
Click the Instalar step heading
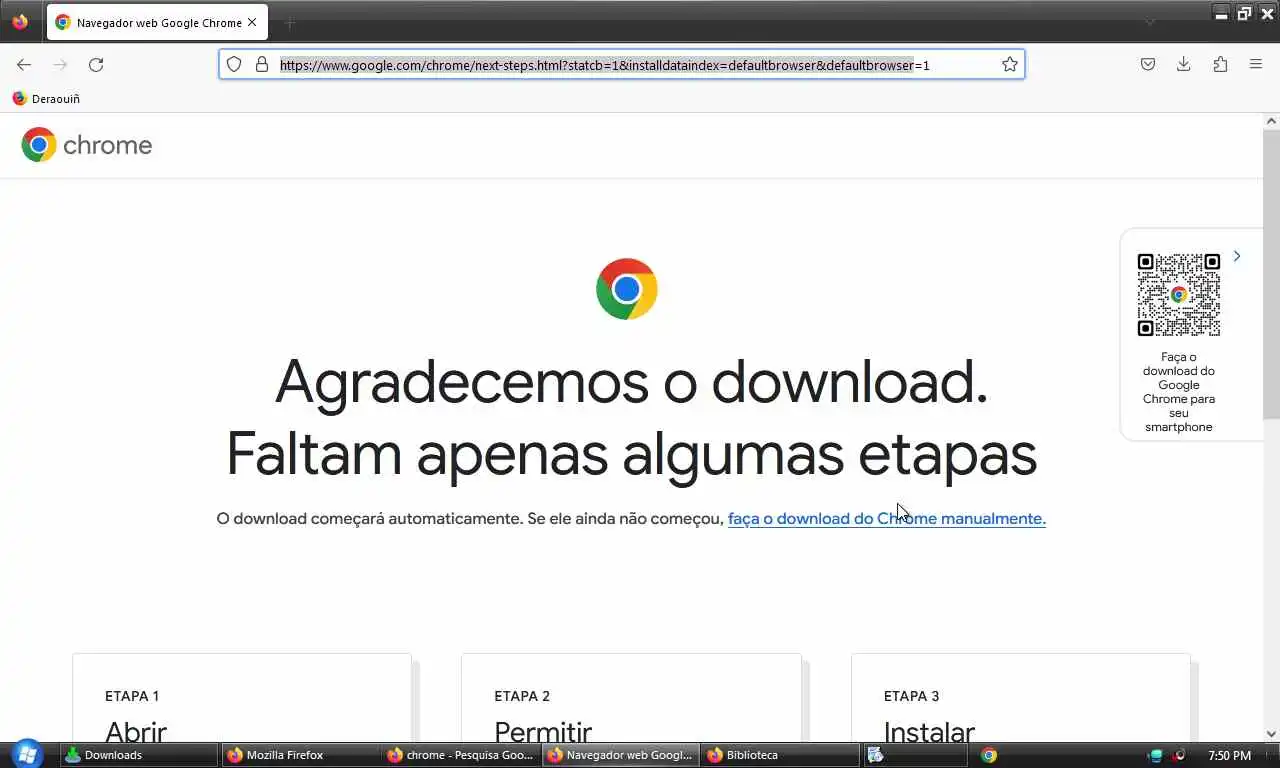[x=929, y=731]
